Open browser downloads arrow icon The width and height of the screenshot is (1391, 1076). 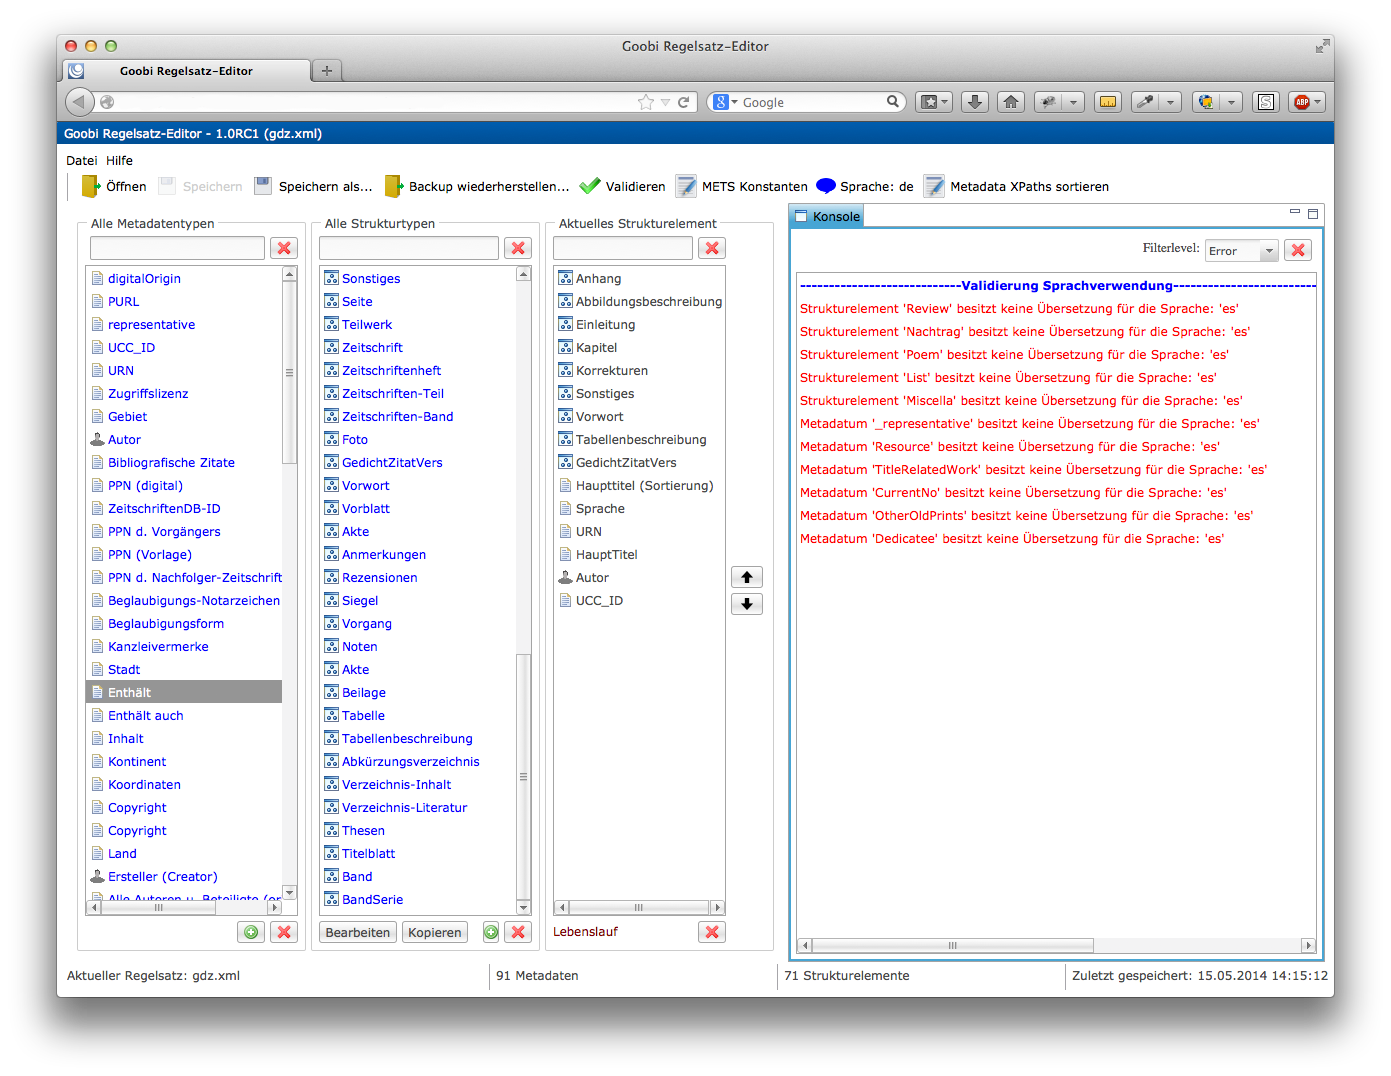click(975, 102)
